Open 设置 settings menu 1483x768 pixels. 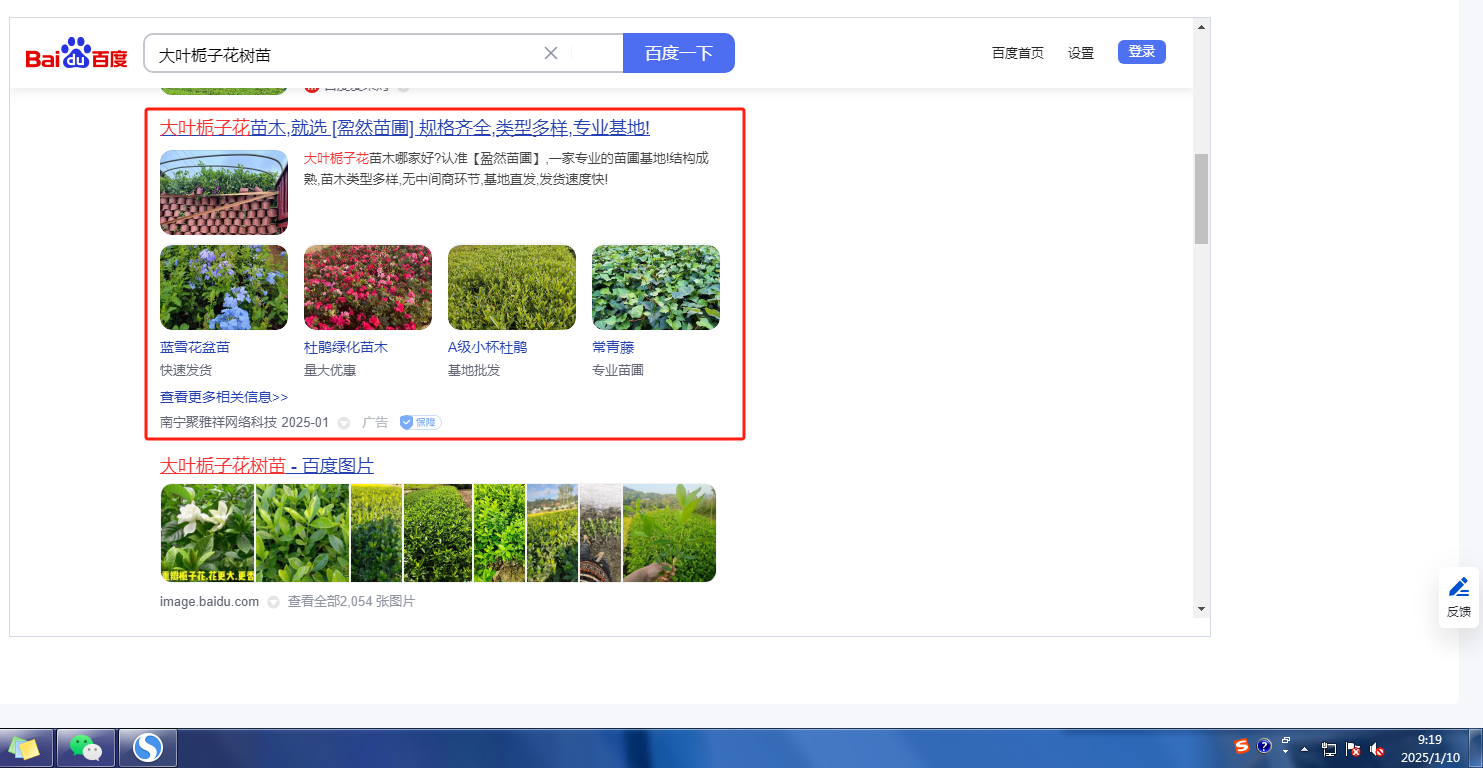pyautogui.click(x=1081, y=53)
